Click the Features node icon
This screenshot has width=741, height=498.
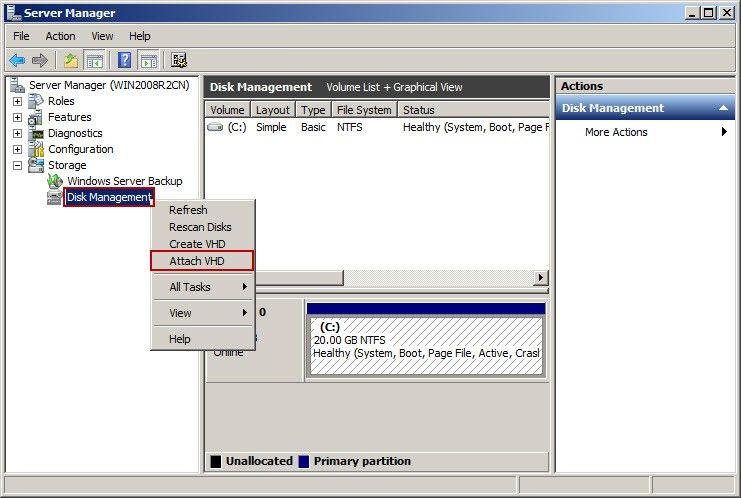point(35,117)
